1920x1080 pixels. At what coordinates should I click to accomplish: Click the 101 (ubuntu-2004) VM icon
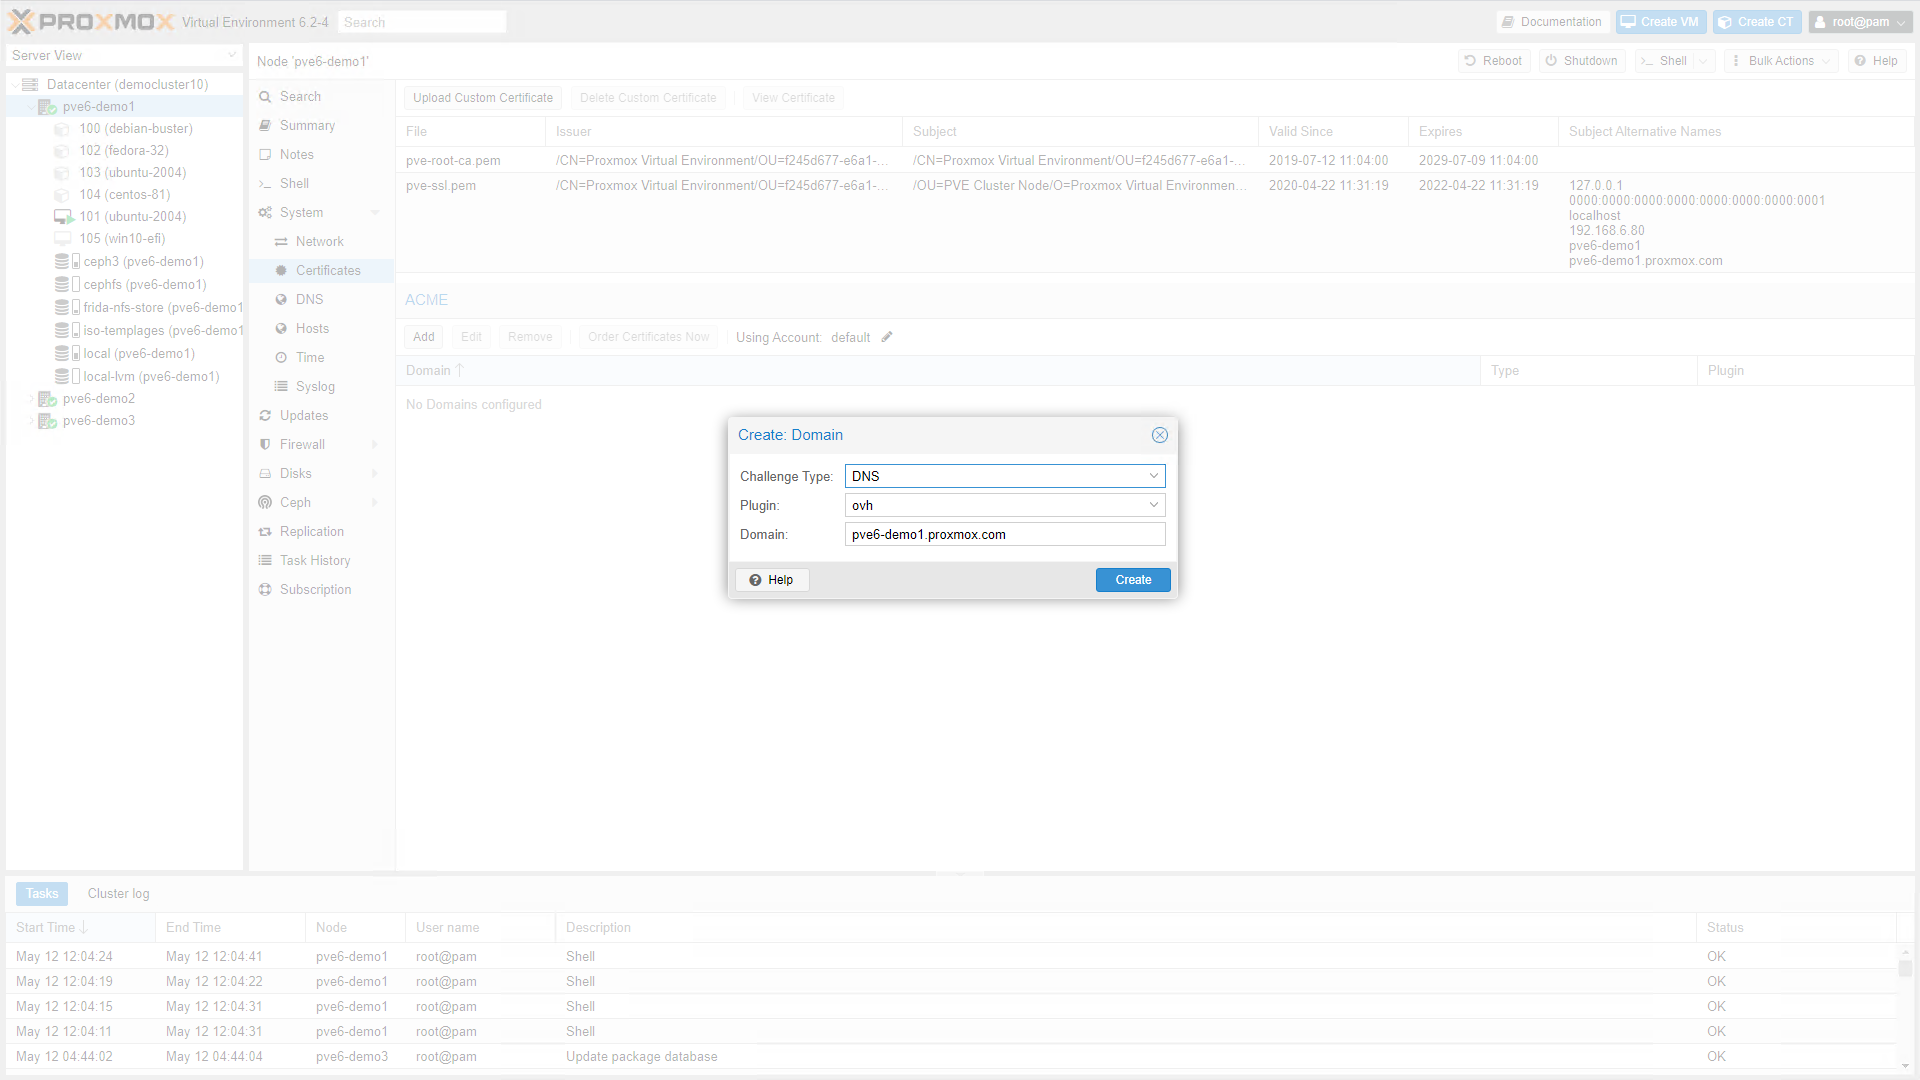click(63, 217)
